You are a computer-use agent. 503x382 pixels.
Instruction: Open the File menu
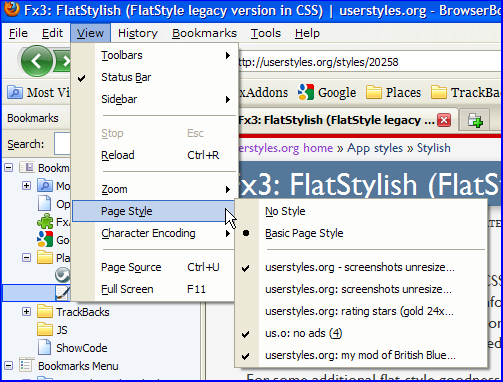(18, 33)
